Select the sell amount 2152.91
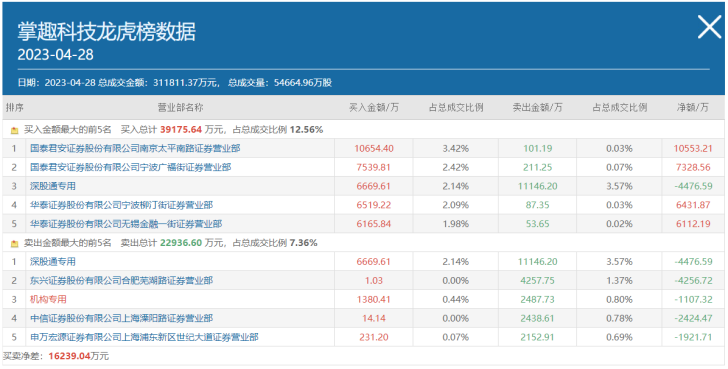Screen dimensions: 728x369 537,337
